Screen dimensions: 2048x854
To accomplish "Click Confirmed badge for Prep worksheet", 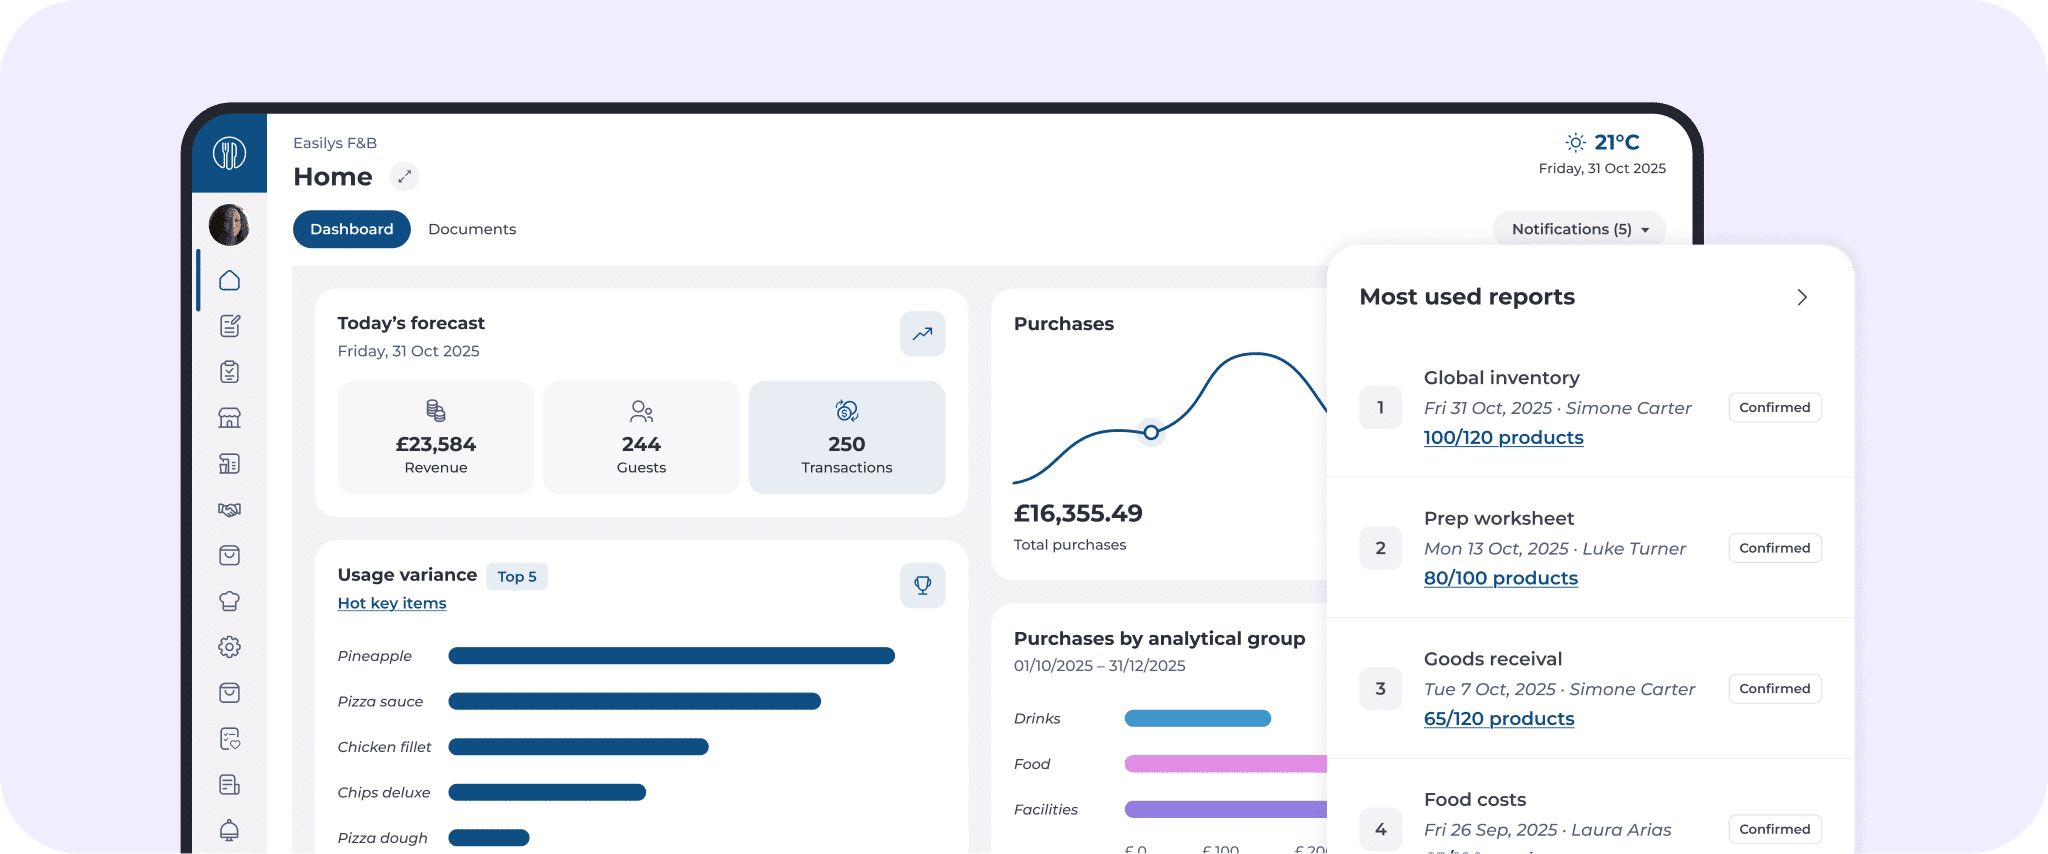I will (x=1775, y=548).
